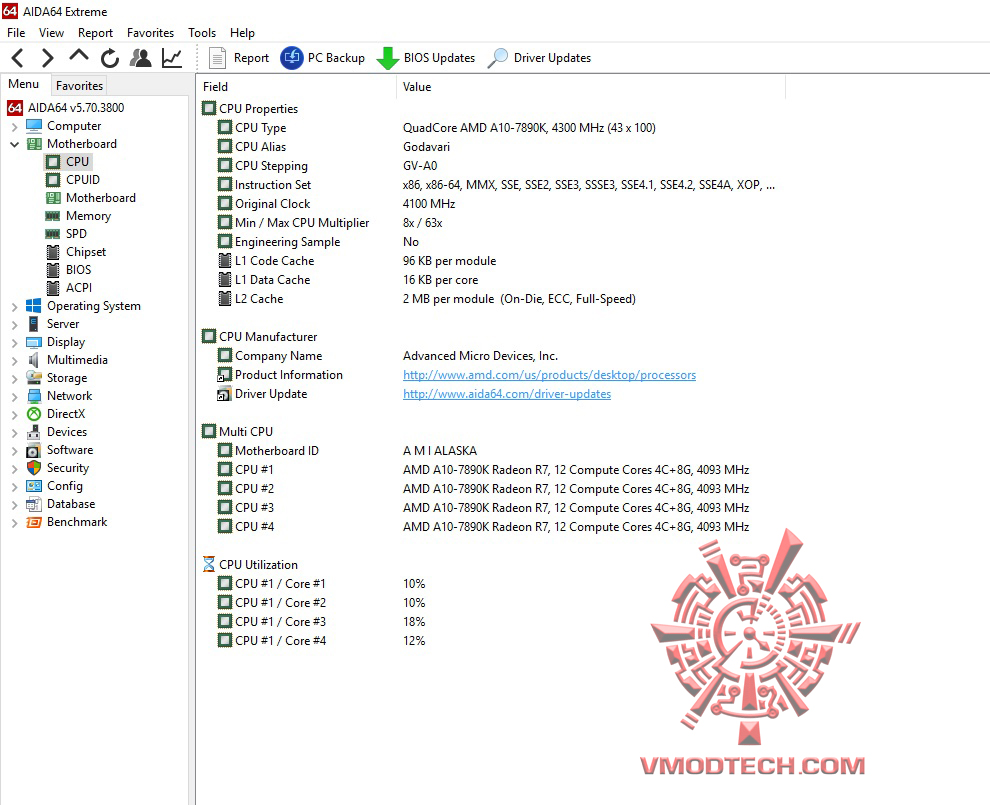Select the ACPI tree item
This screenshot has width=990, height=805.
tap(79, 288)
